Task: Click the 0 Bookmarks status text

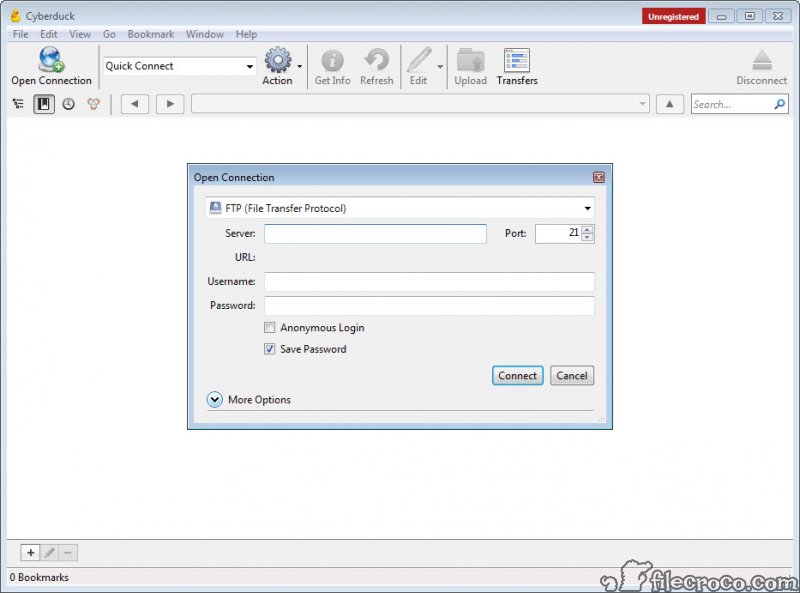Action: [x=39, y=577]
